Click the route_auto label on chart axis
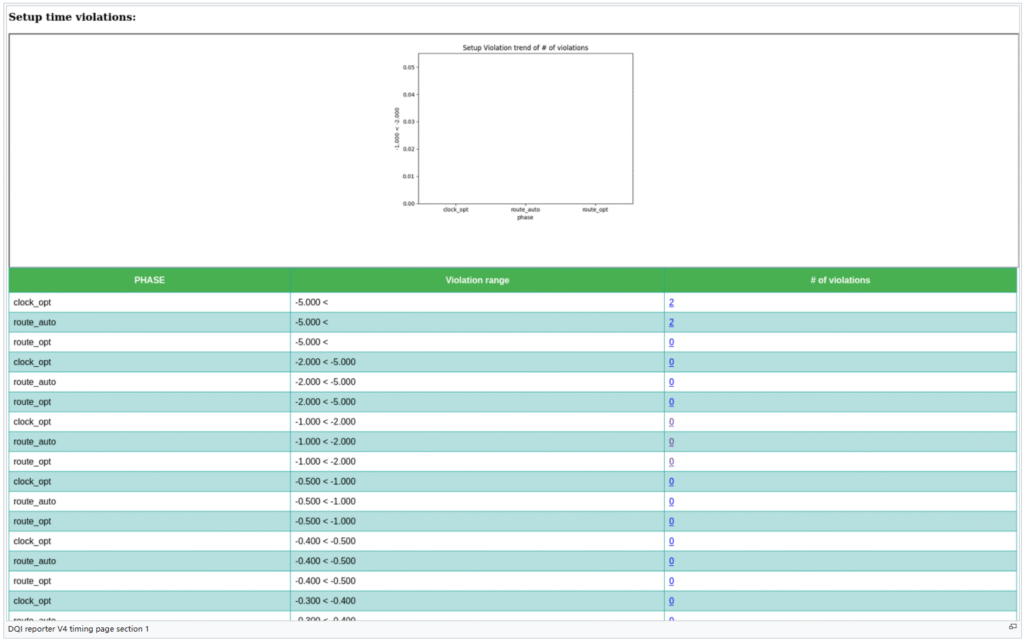 (x=525, y=210)
